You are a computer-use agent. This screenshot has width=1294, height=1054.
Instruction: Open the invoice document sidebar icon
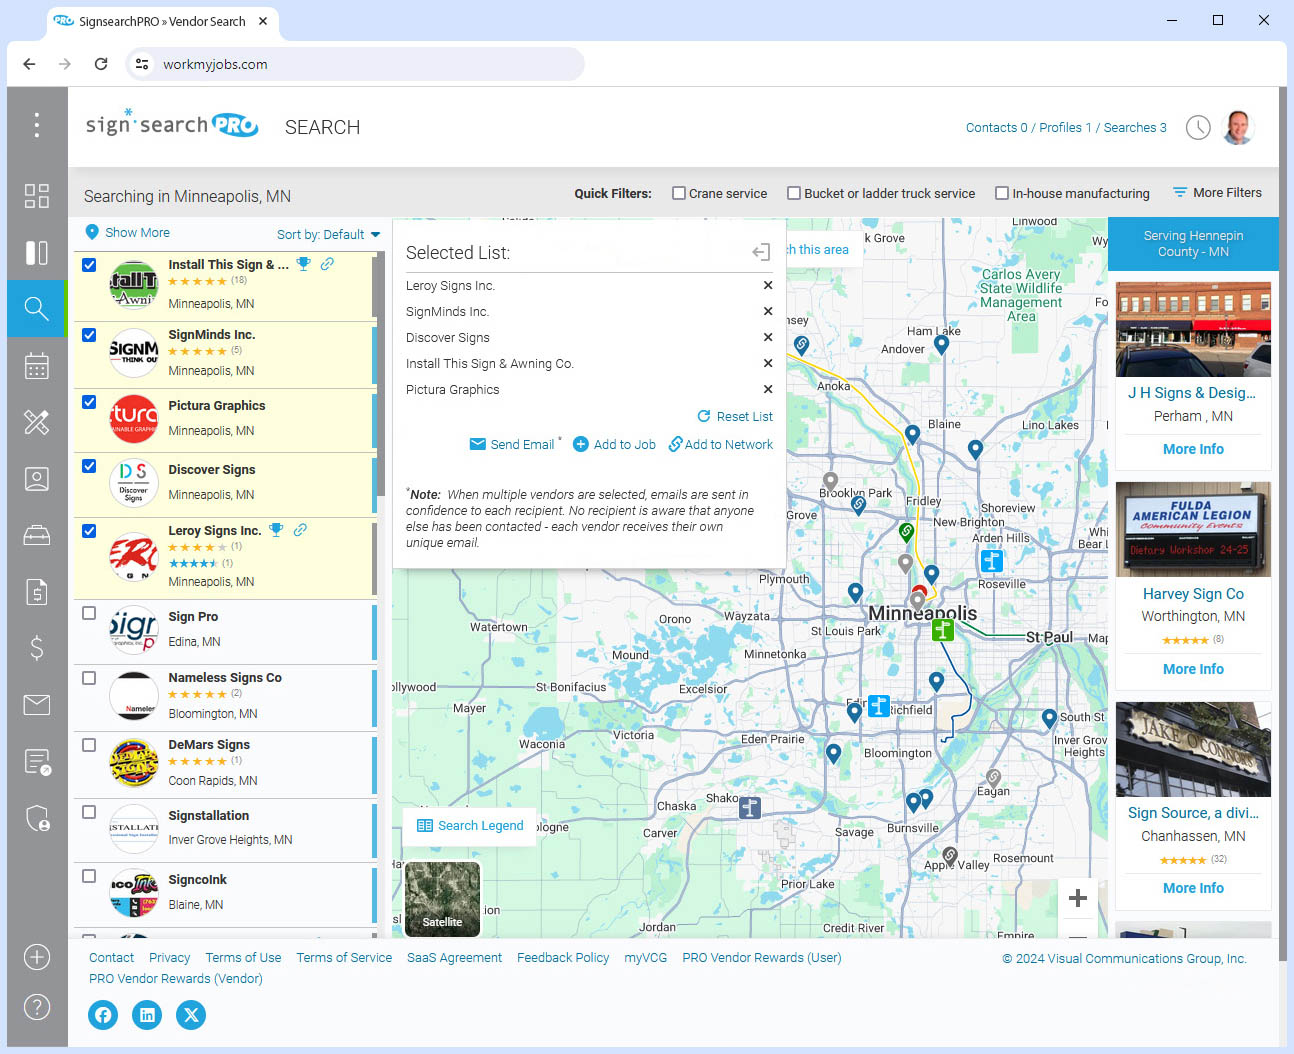[x=37, y=592]
